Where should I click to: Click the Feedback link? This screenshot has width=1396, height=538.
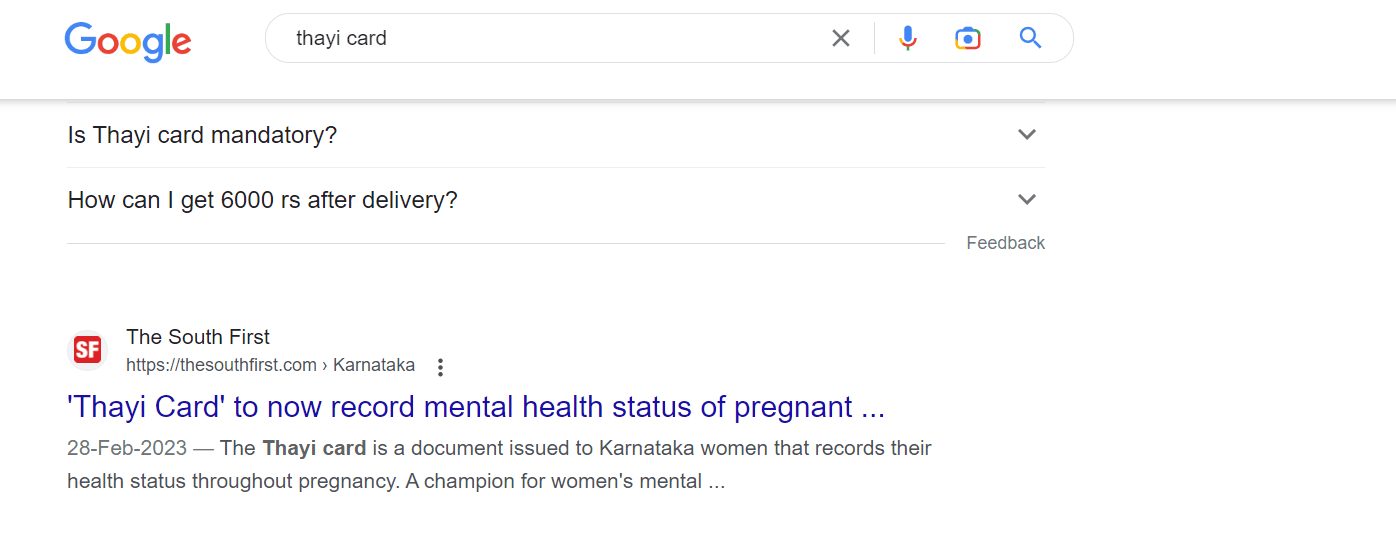(x=1005, y=243)
